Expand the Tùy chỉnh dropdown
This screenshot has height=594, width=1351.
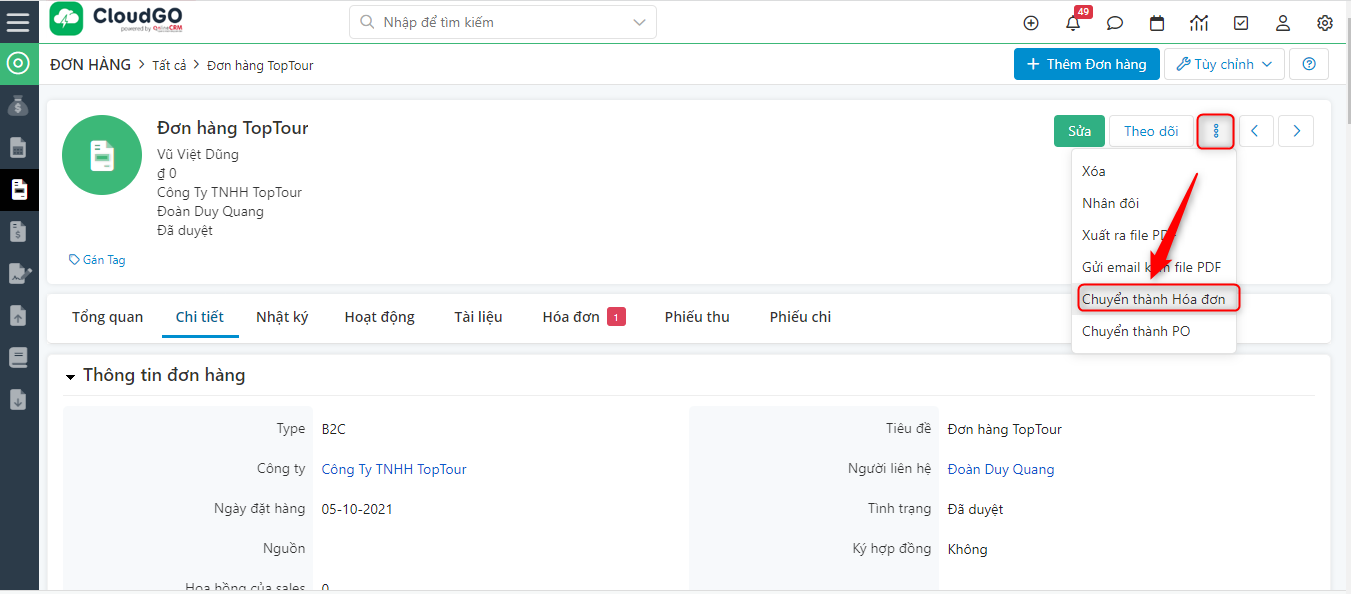(x=1224, y=64)
